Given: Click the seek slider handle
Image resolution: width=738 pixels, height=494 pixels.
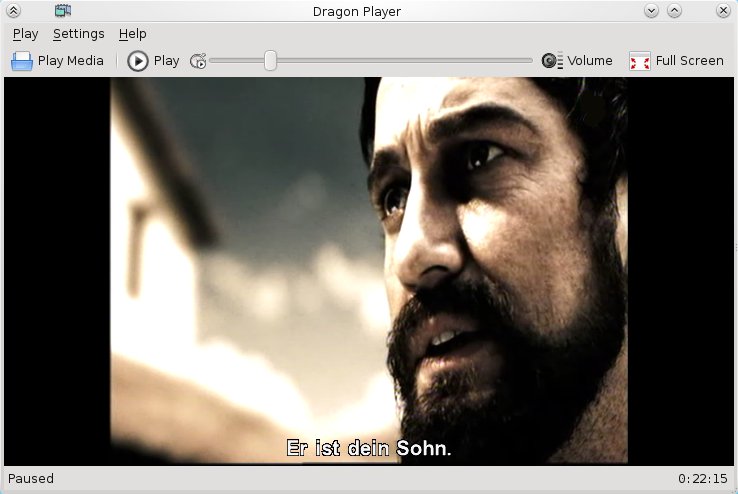Looking at the screenshot, I should (270, 61).
